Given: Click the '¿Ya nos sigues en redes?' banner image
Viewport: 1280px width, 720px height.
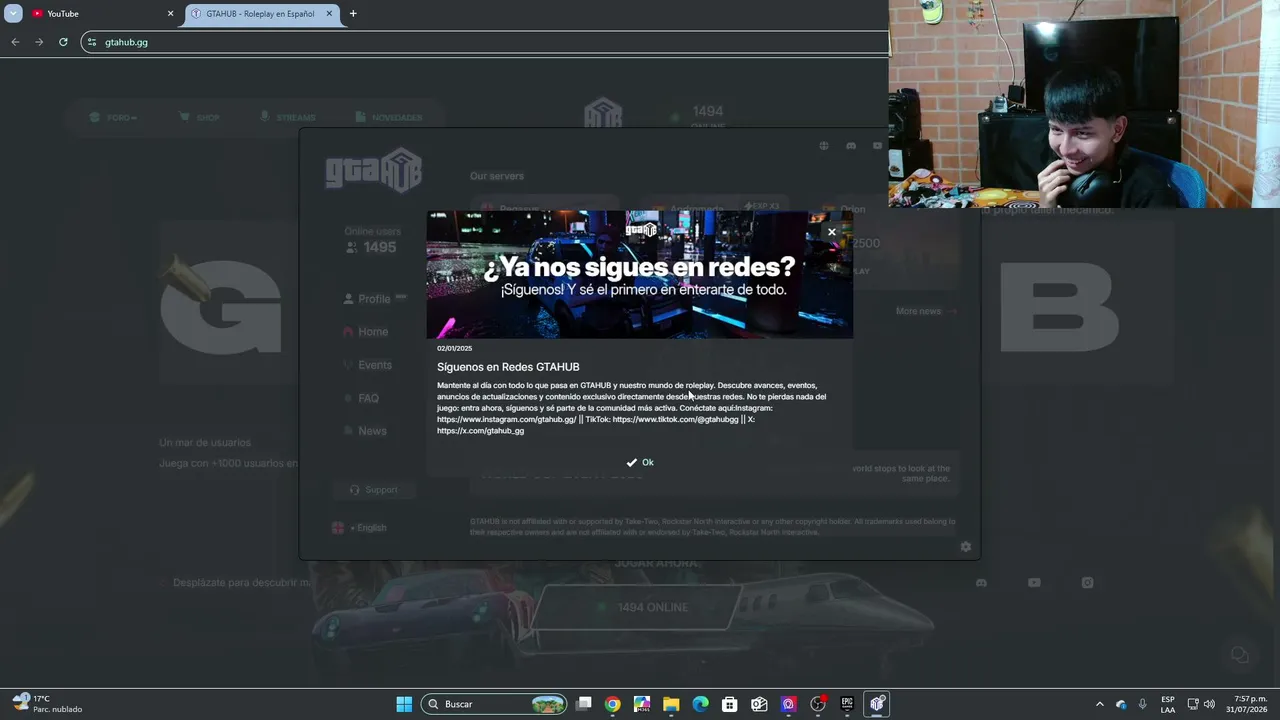Looking at the screenshot, I should tap(640, 274).
